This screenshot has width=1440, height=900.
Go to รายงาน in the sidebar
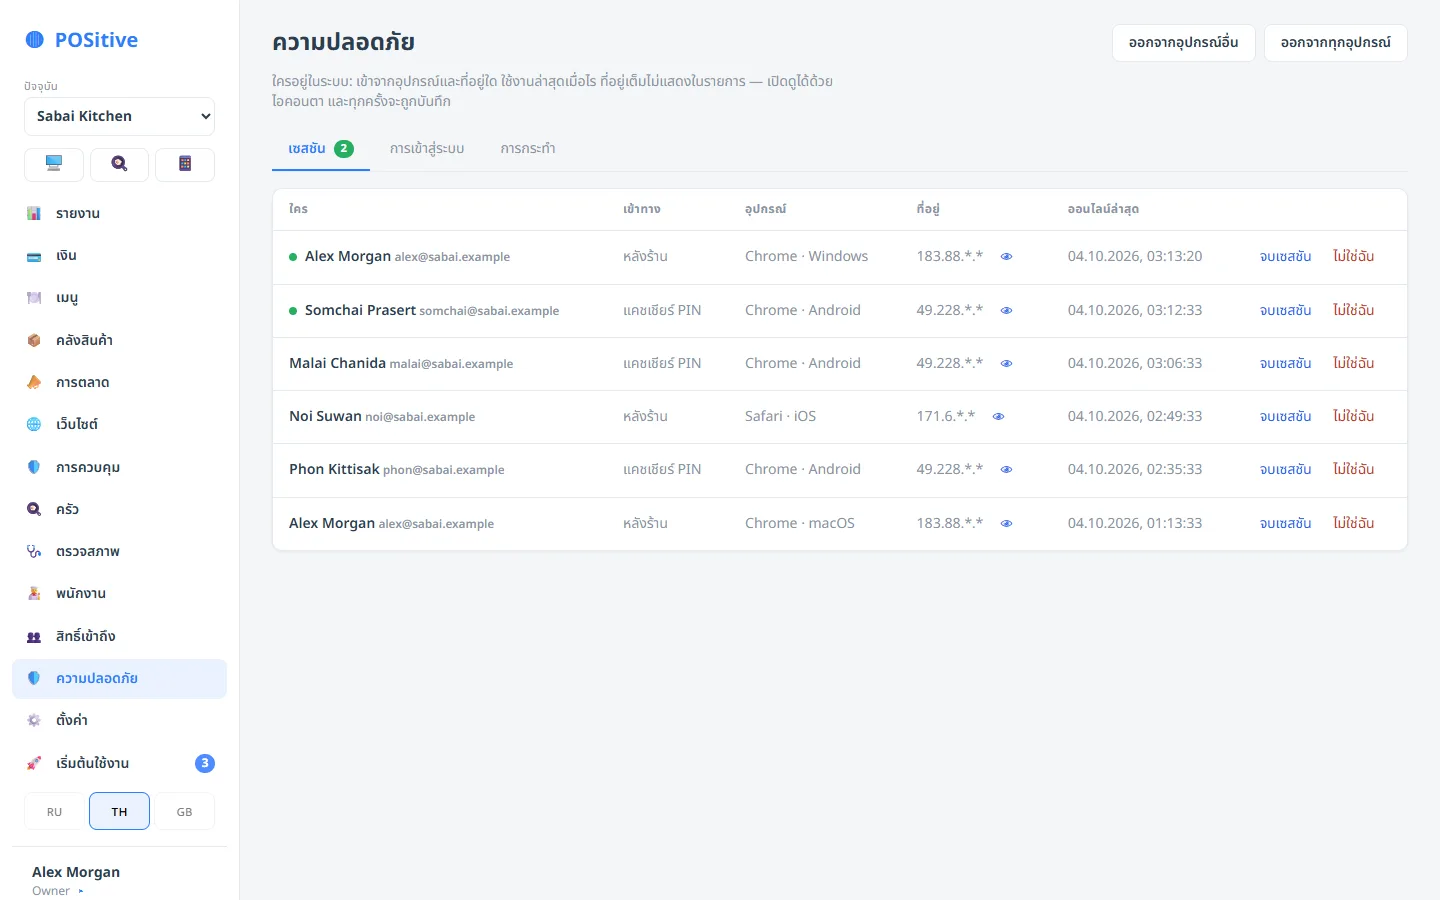tap(119, 213)
